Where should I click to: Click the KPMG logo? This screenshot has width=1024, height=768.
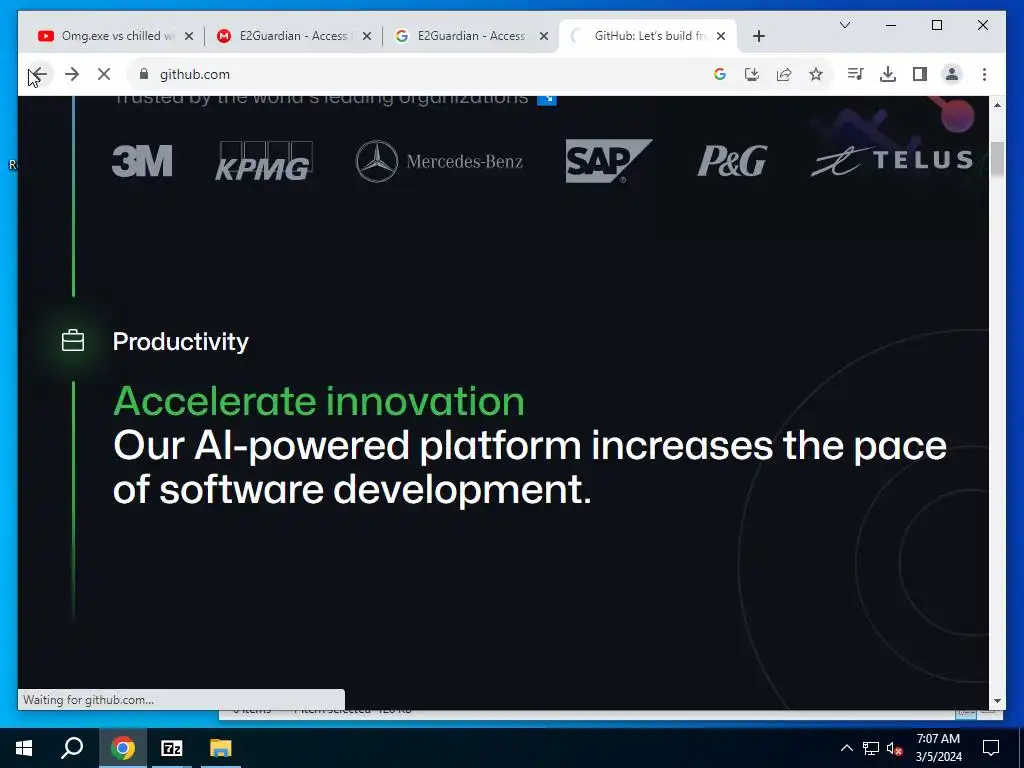pyautogui.click(x=264, y=161)
